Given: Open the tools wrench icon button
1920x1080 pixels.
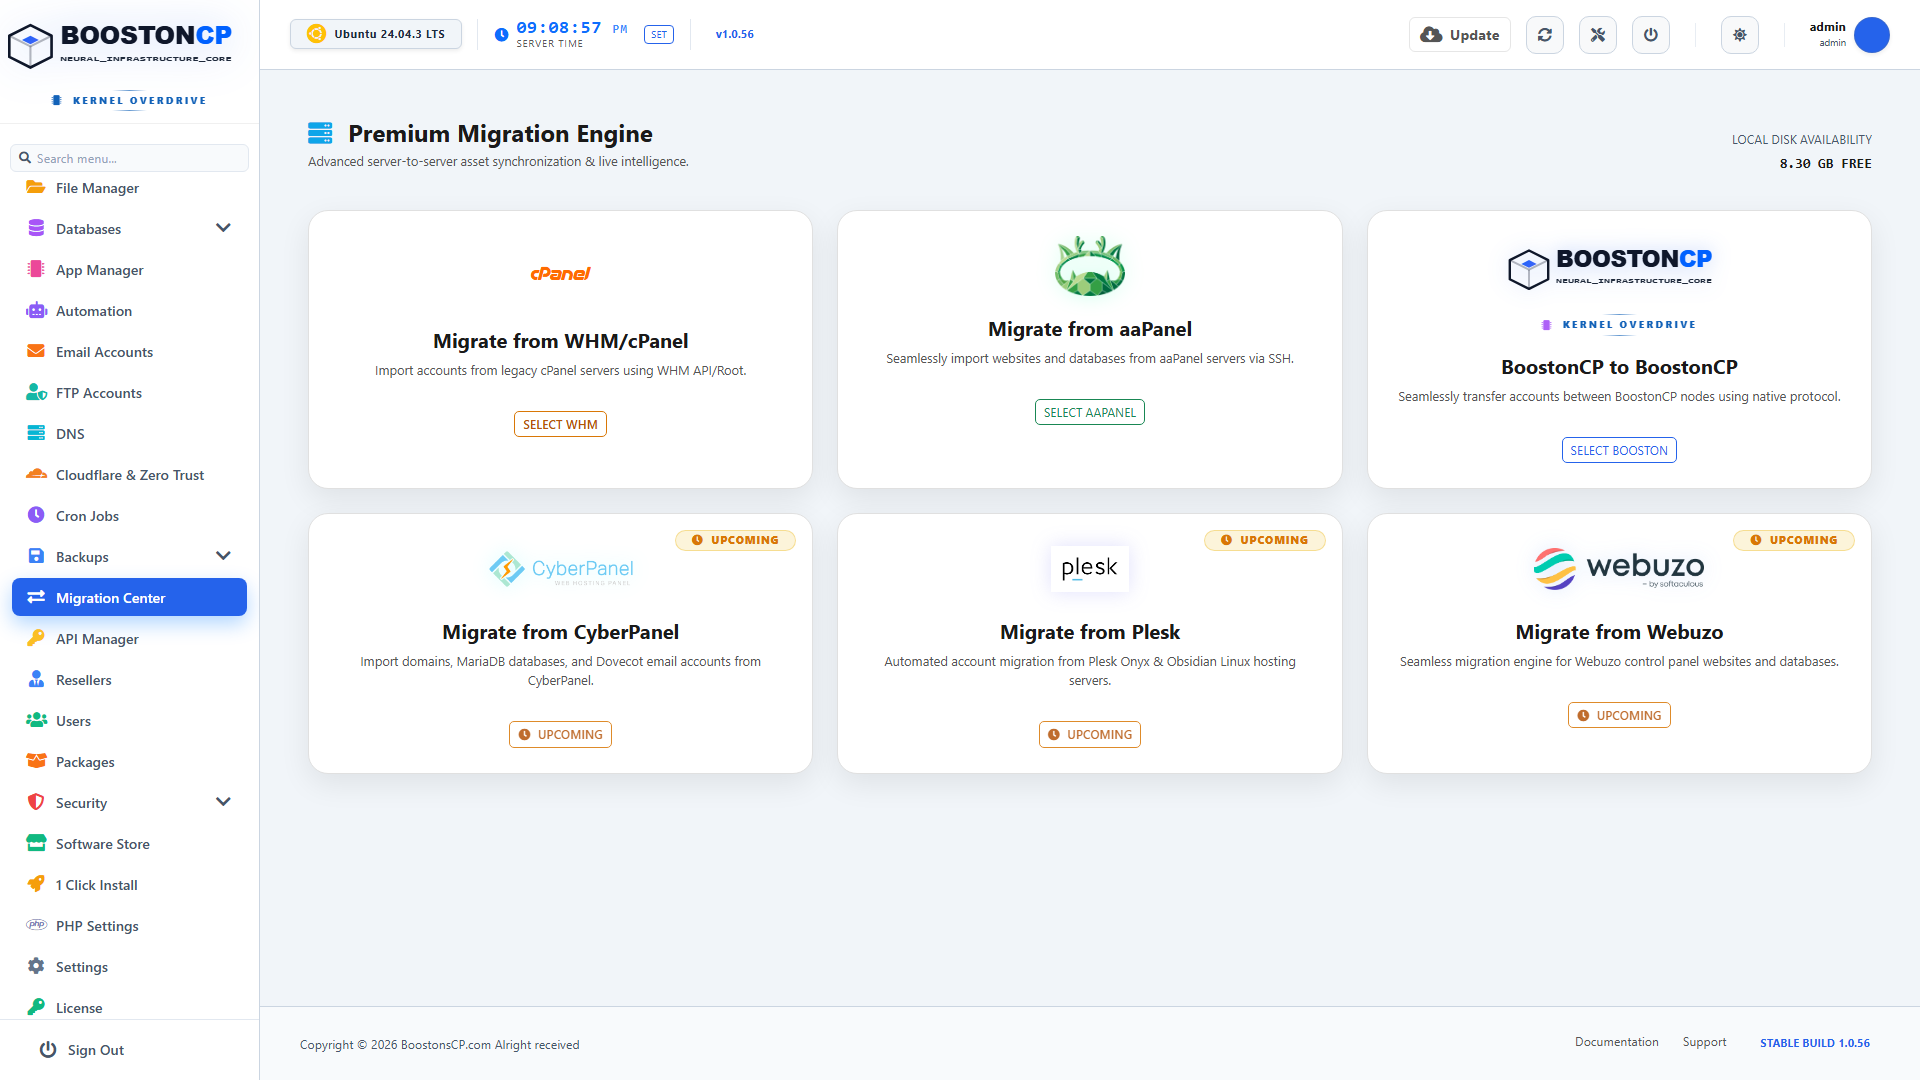Looking at the screenshot, I should click(x=1598, y=35).
